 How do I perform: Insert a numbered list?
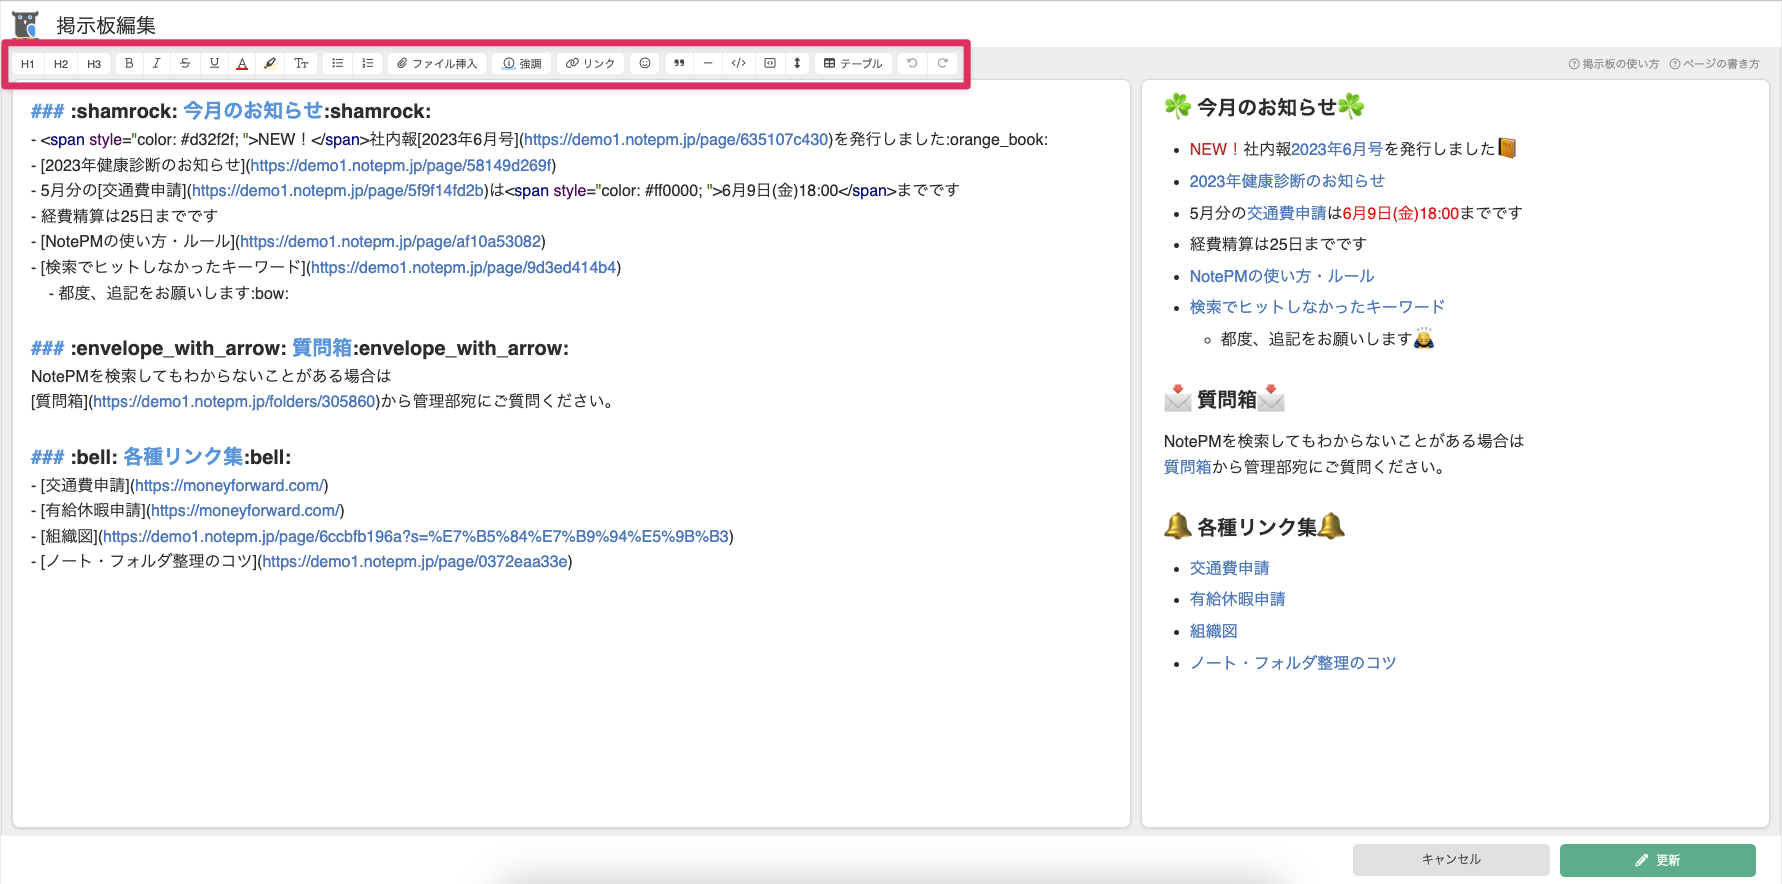[x=368, y=64]
